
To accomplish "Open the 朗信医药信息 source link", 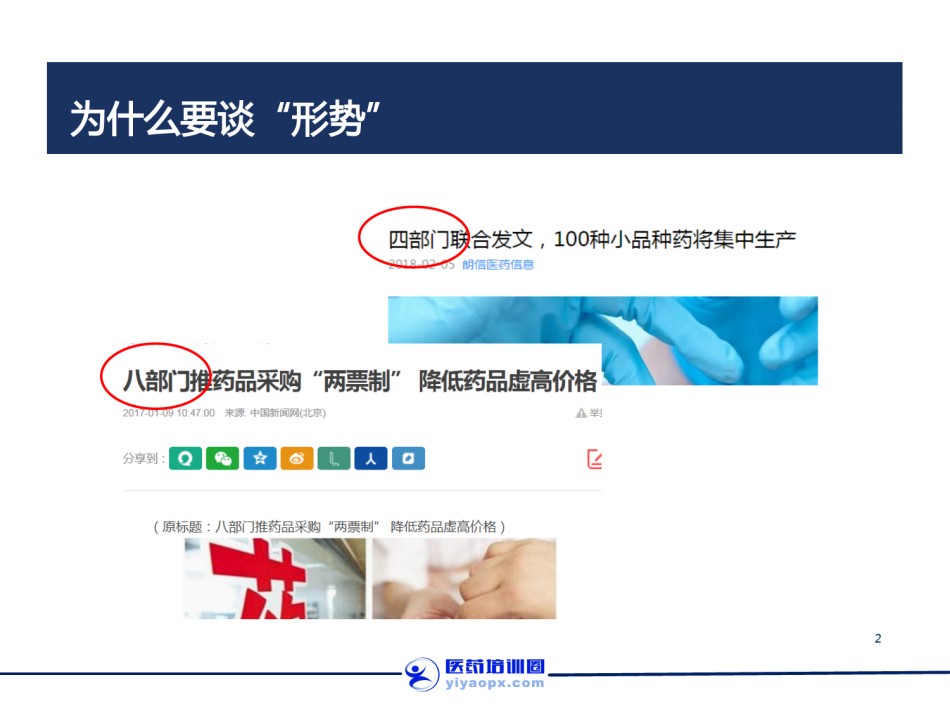I will pyautogui.click(x=498, y=265).
